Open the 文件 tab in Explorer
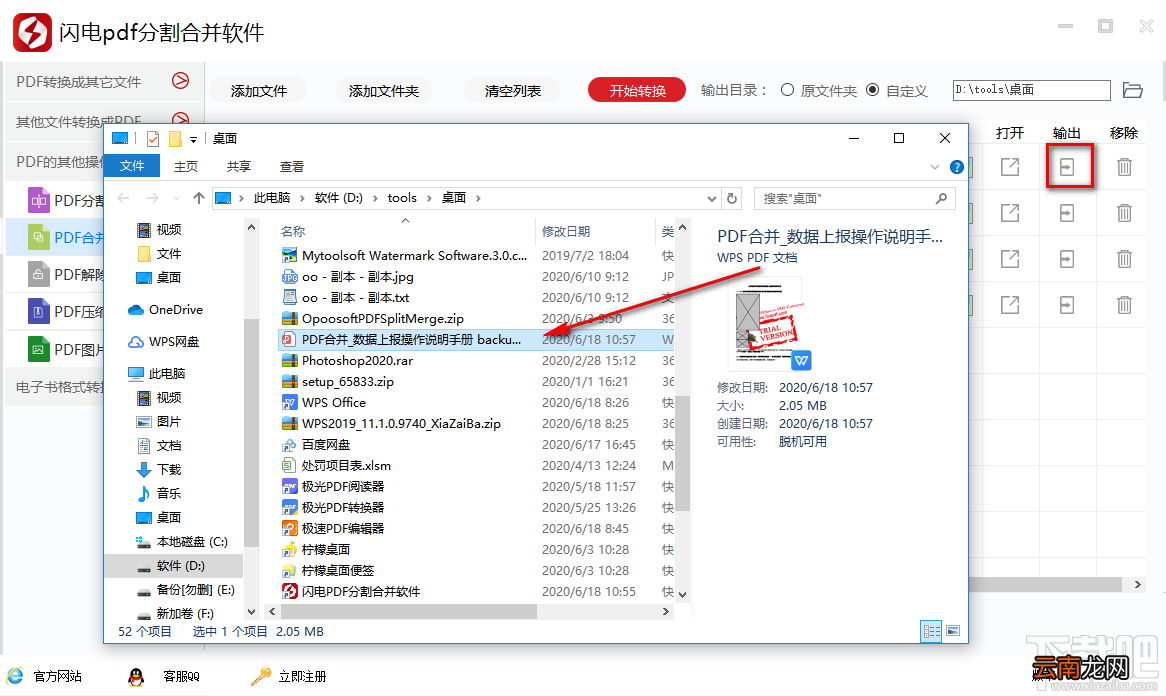Viewport: 1166px width, 696px height. click(x=132, y=166)
